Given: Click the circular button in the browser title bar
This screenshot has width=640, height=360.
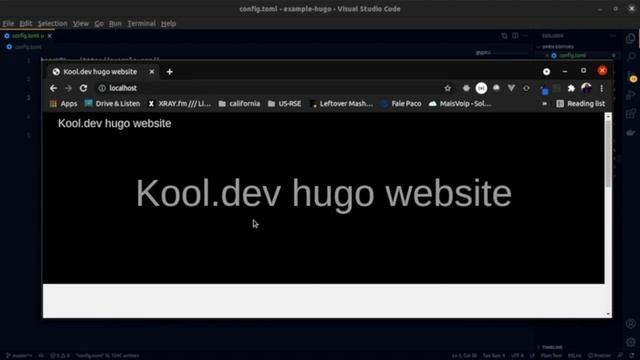Looking at the screenshot, I should click(546, 72).
